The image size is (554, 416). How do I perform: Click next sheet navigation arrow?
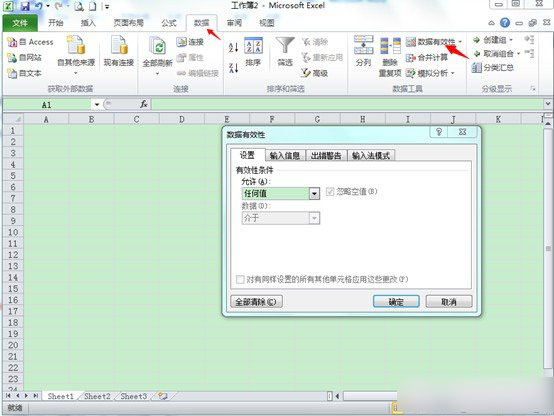click(x=26, y=396)
